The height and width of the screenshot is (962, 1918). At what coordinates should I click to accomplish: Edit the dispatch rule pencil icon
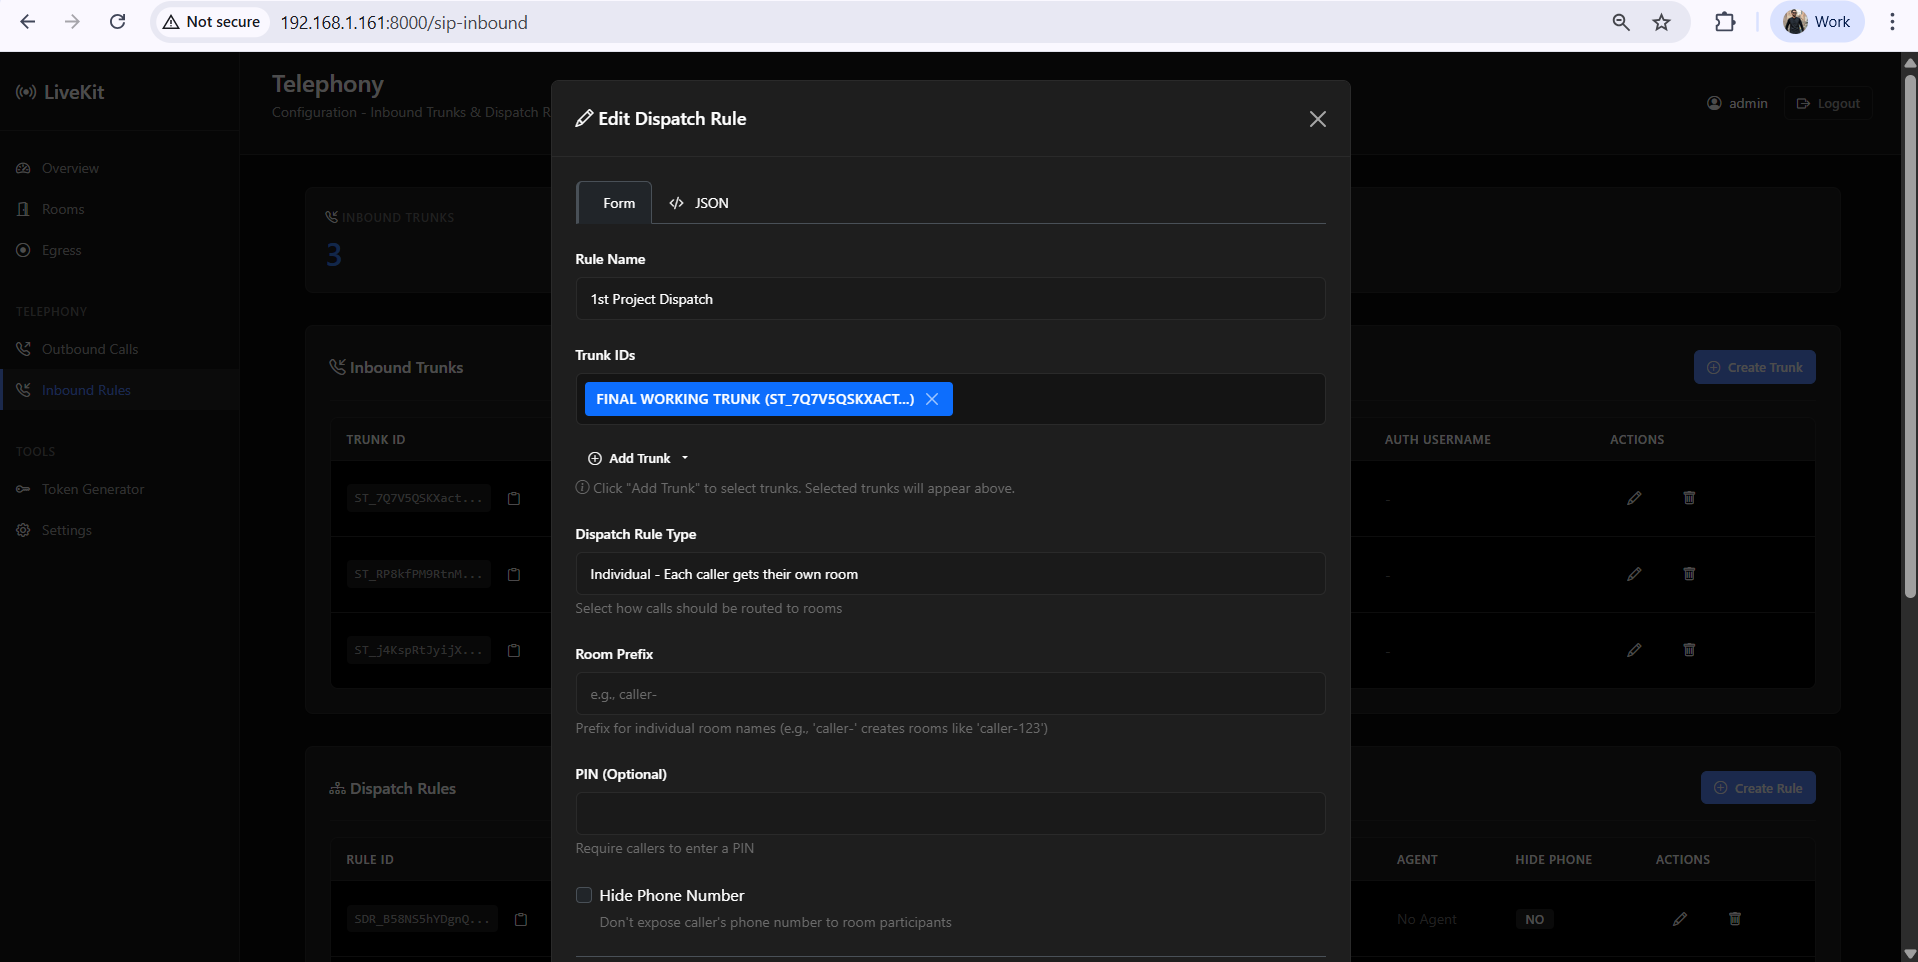tap(1680, 919)
